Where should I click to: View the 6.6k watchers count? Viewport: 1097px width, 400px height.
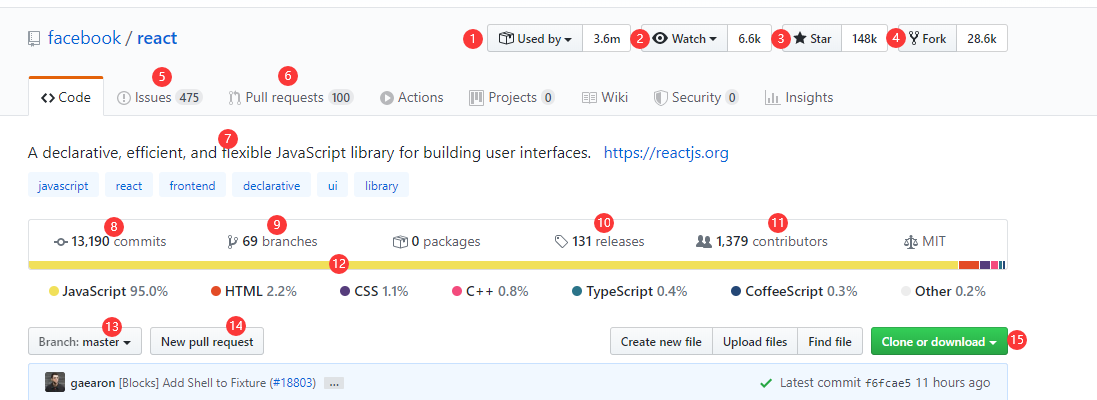pos(749,39)
